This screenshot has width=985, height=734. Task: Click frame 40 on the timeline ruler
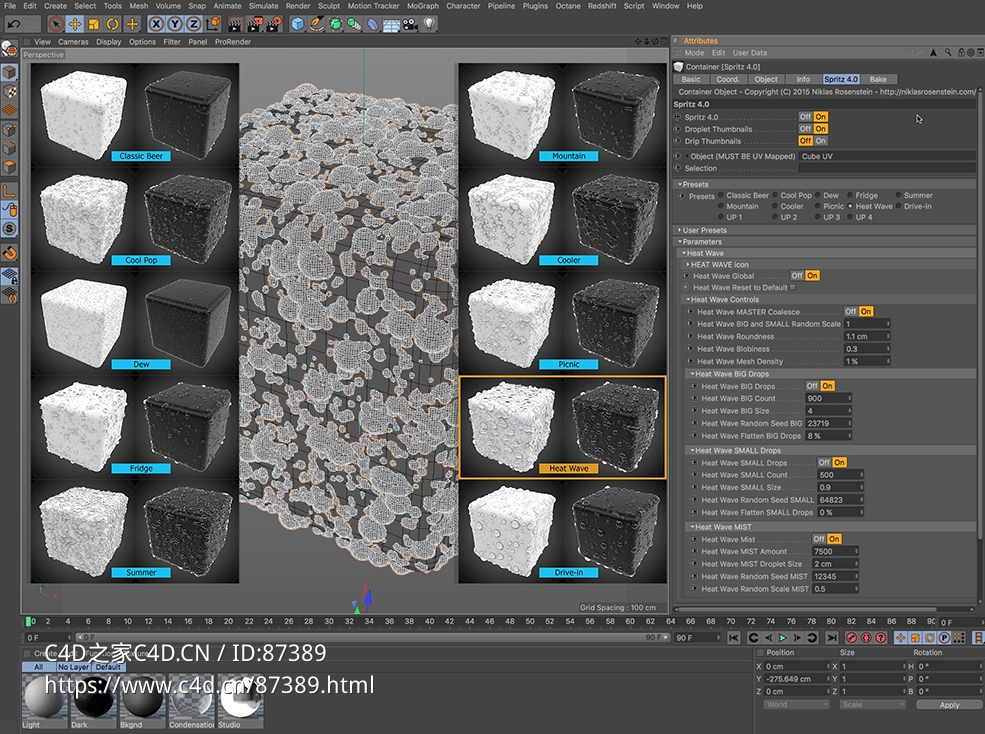point(428,621)
